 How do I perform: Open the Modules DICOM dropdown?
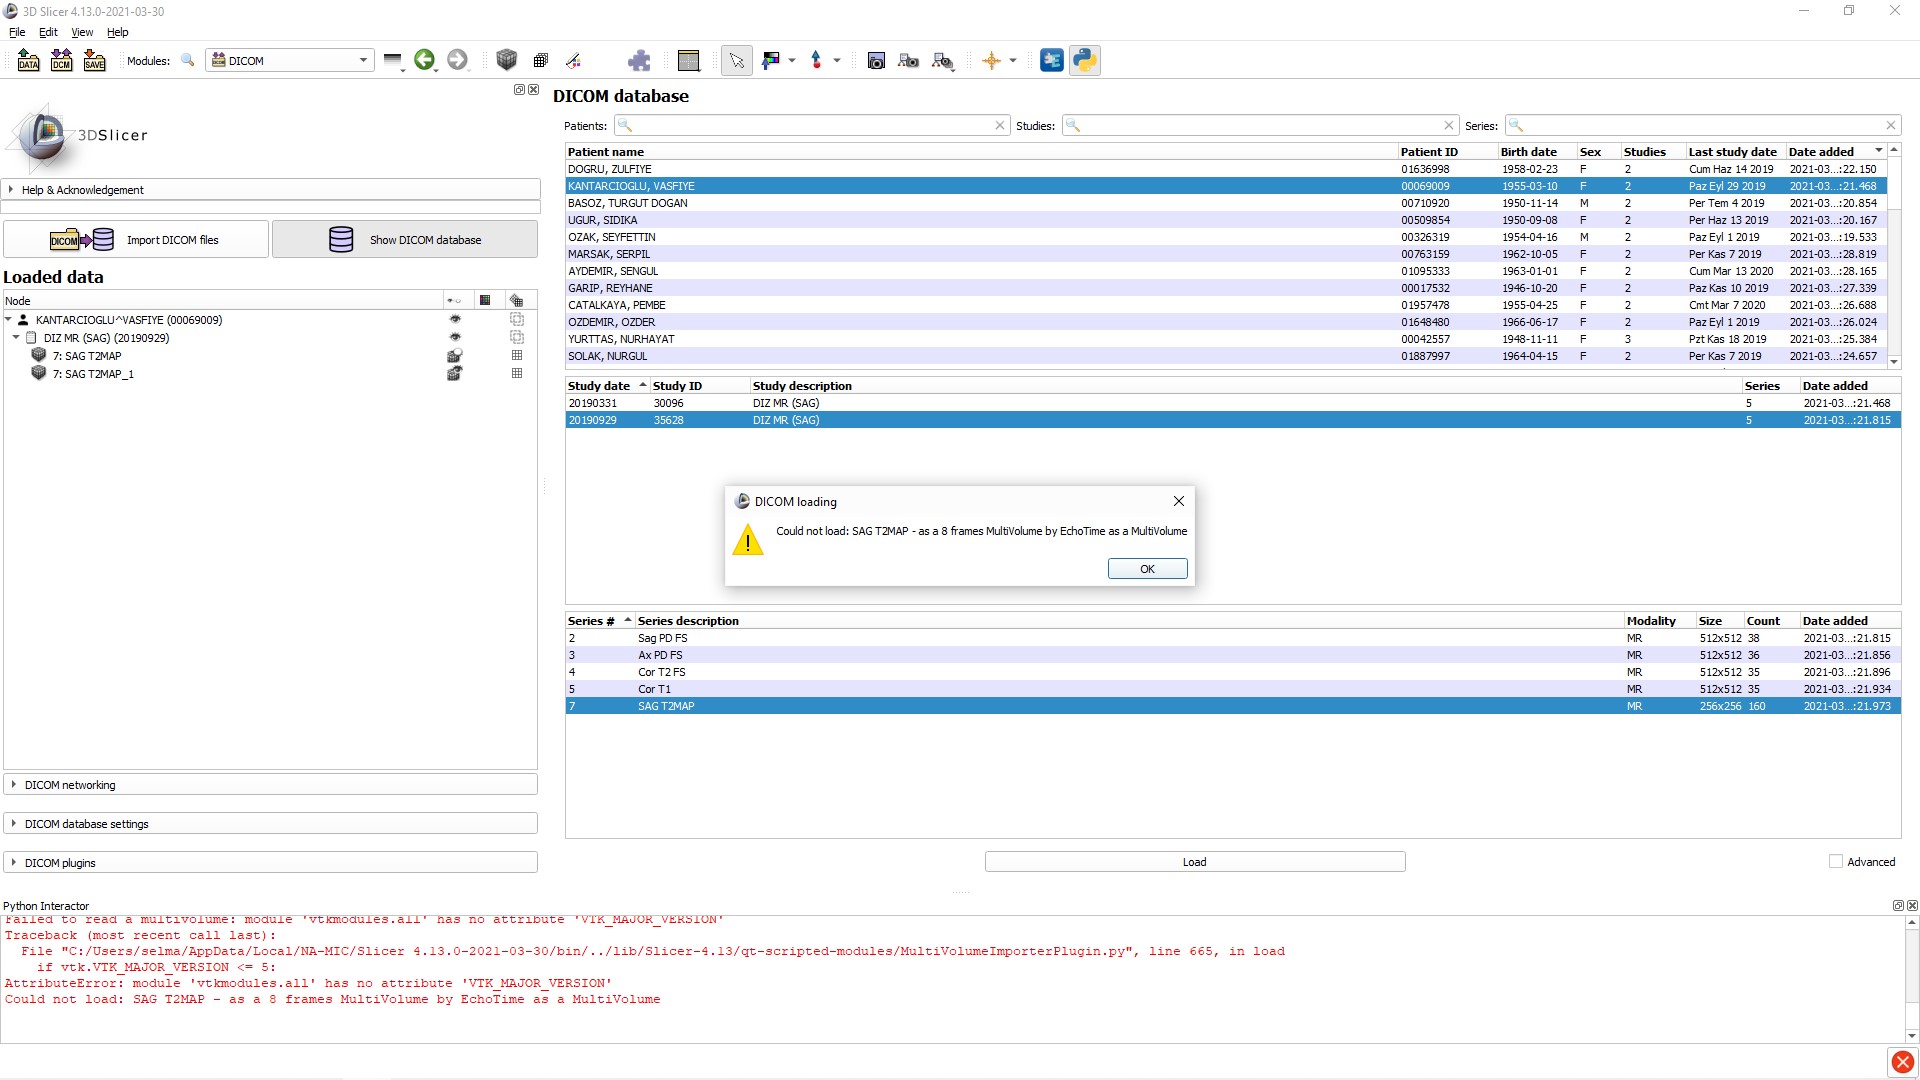pyautogui.click(x=290, y=61)
